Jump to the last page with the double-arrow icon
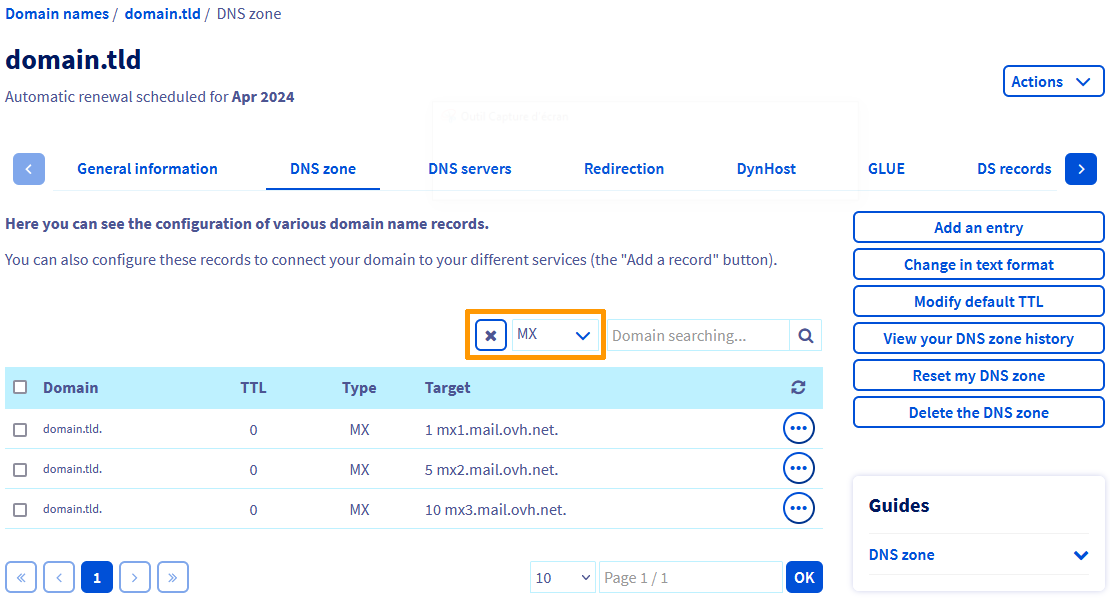The width and height of the screenshot is (1110, 601). [x=172, y=577]
